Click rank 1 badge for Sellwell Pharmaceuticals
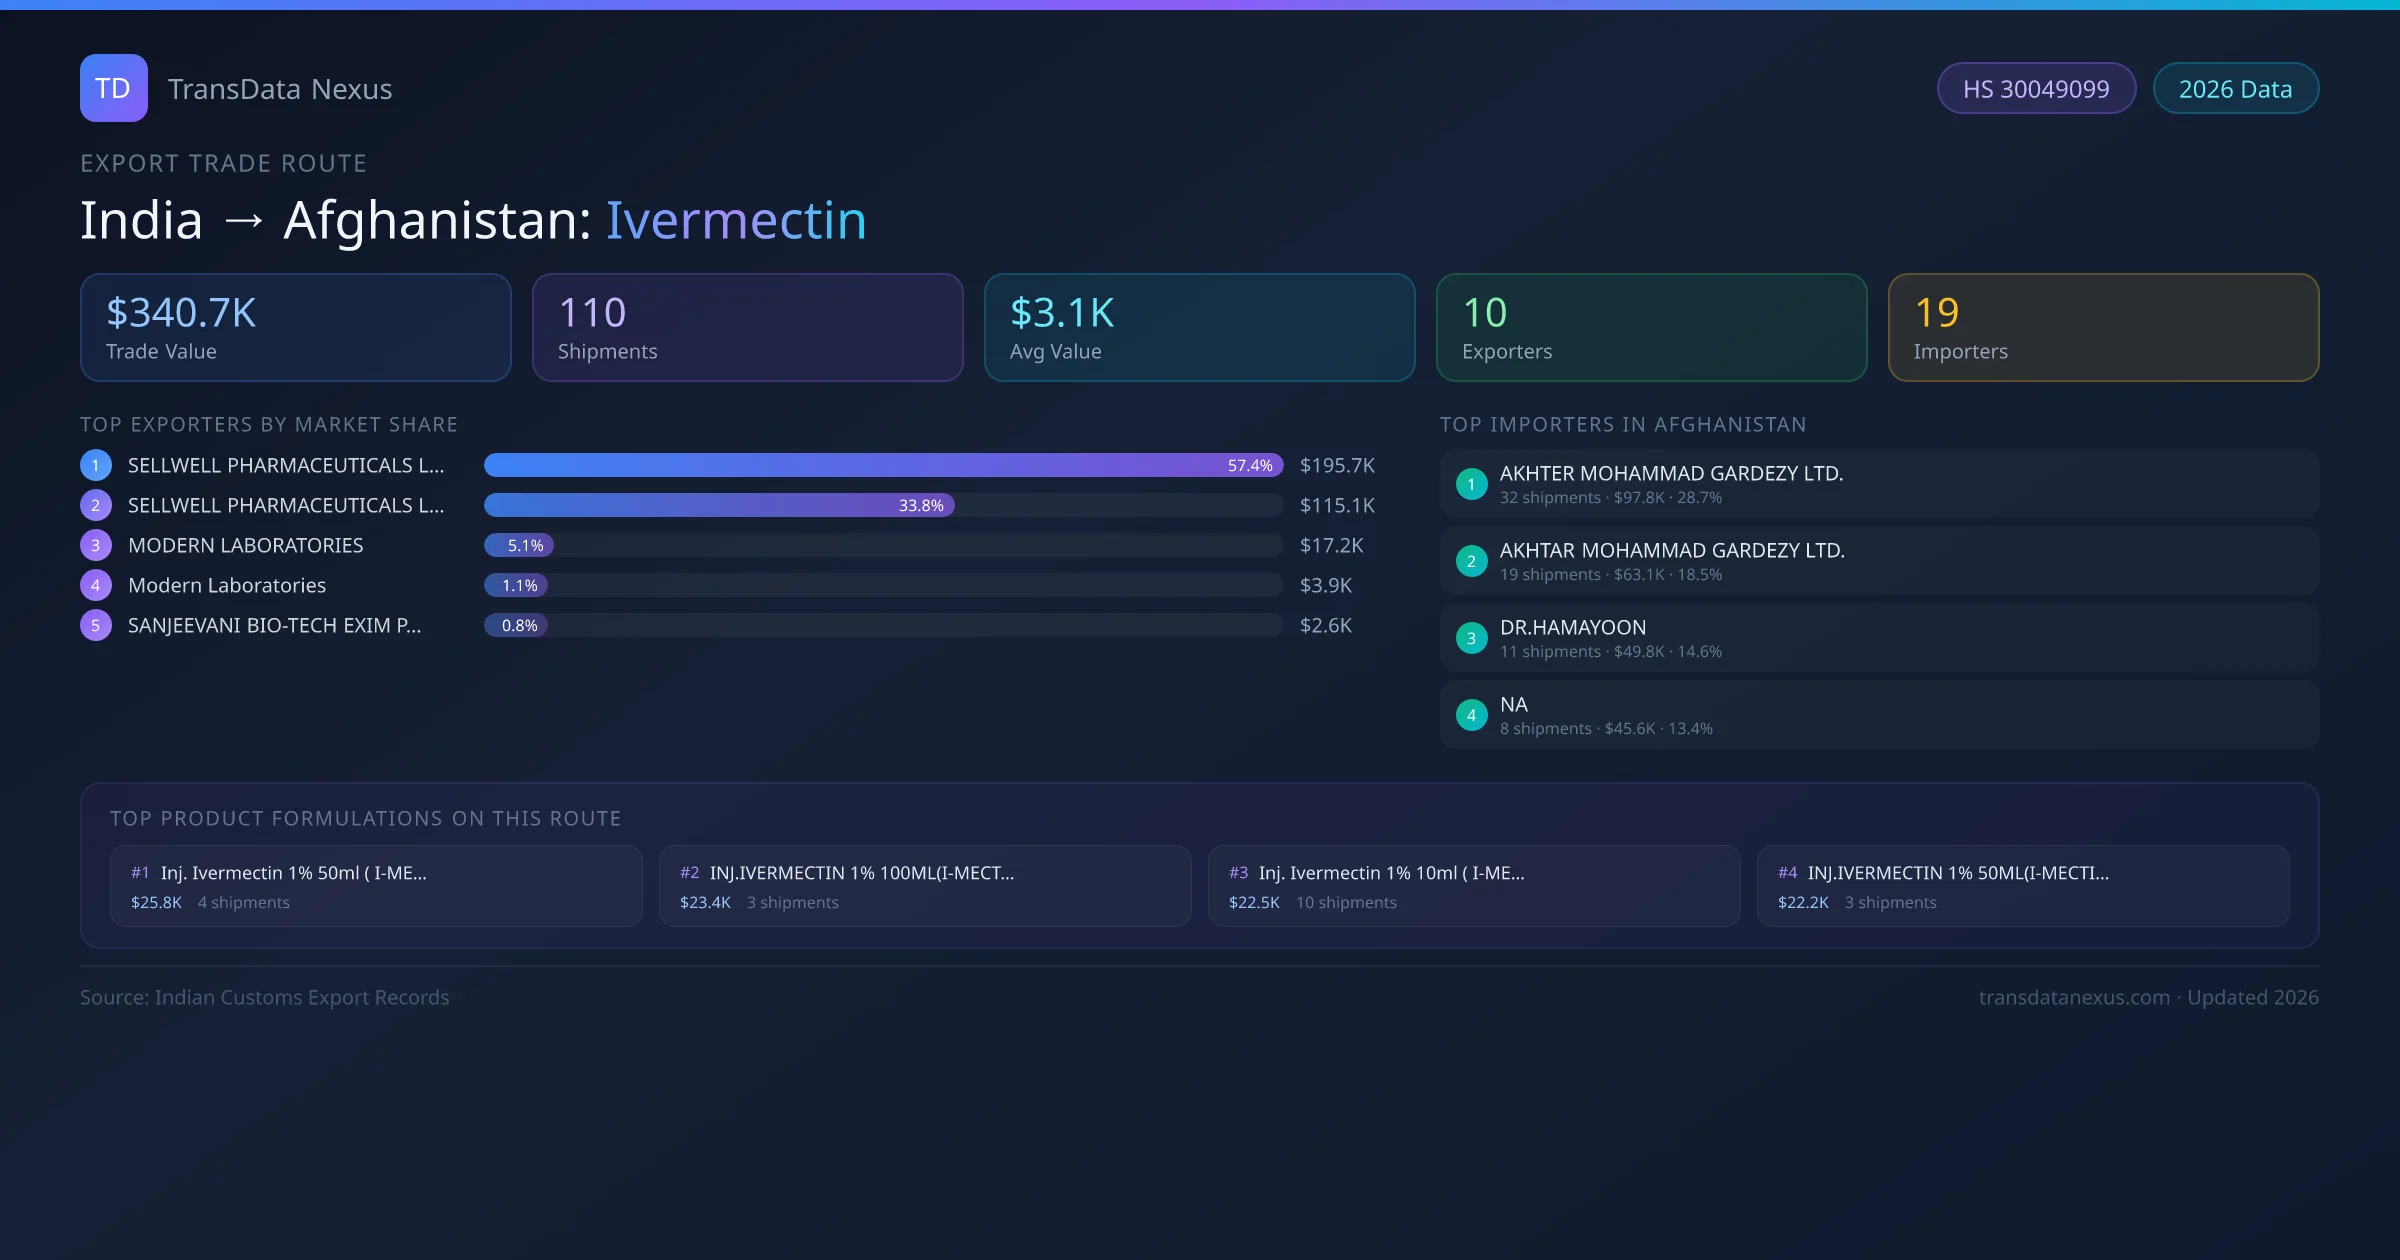 pyautogui.click(x=96, y=465)
